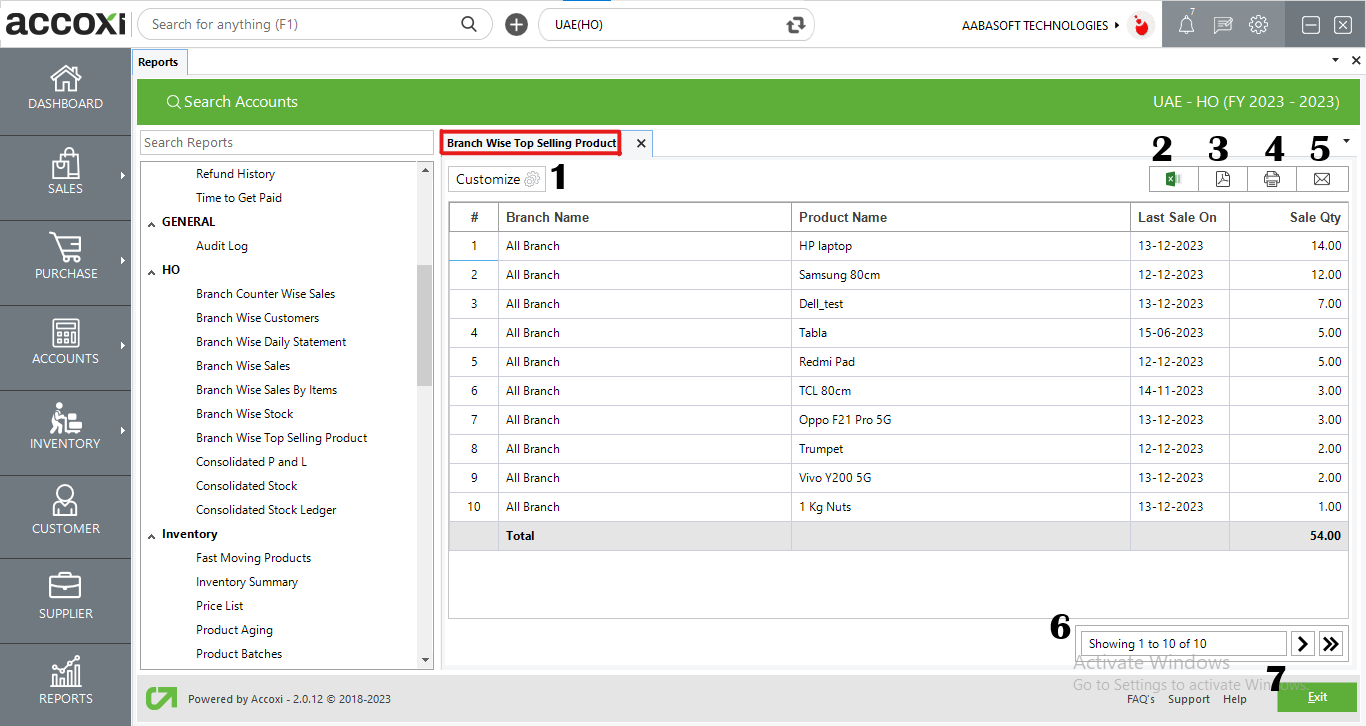Open the Dashboard from sidebar

tap(65, 88)
